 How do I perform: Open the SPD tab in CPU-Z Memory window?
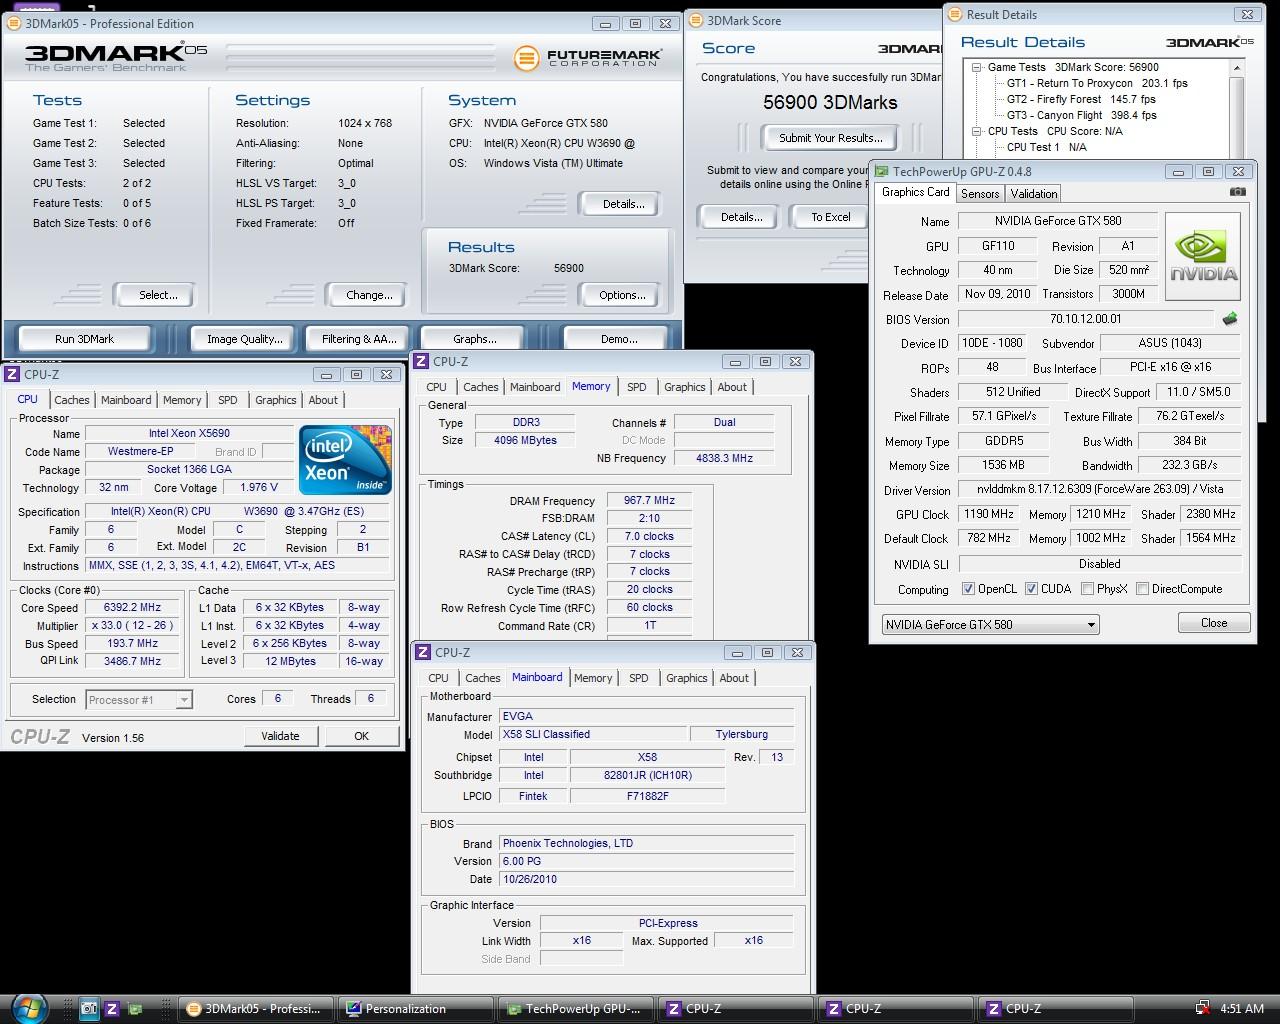point(637,387)
